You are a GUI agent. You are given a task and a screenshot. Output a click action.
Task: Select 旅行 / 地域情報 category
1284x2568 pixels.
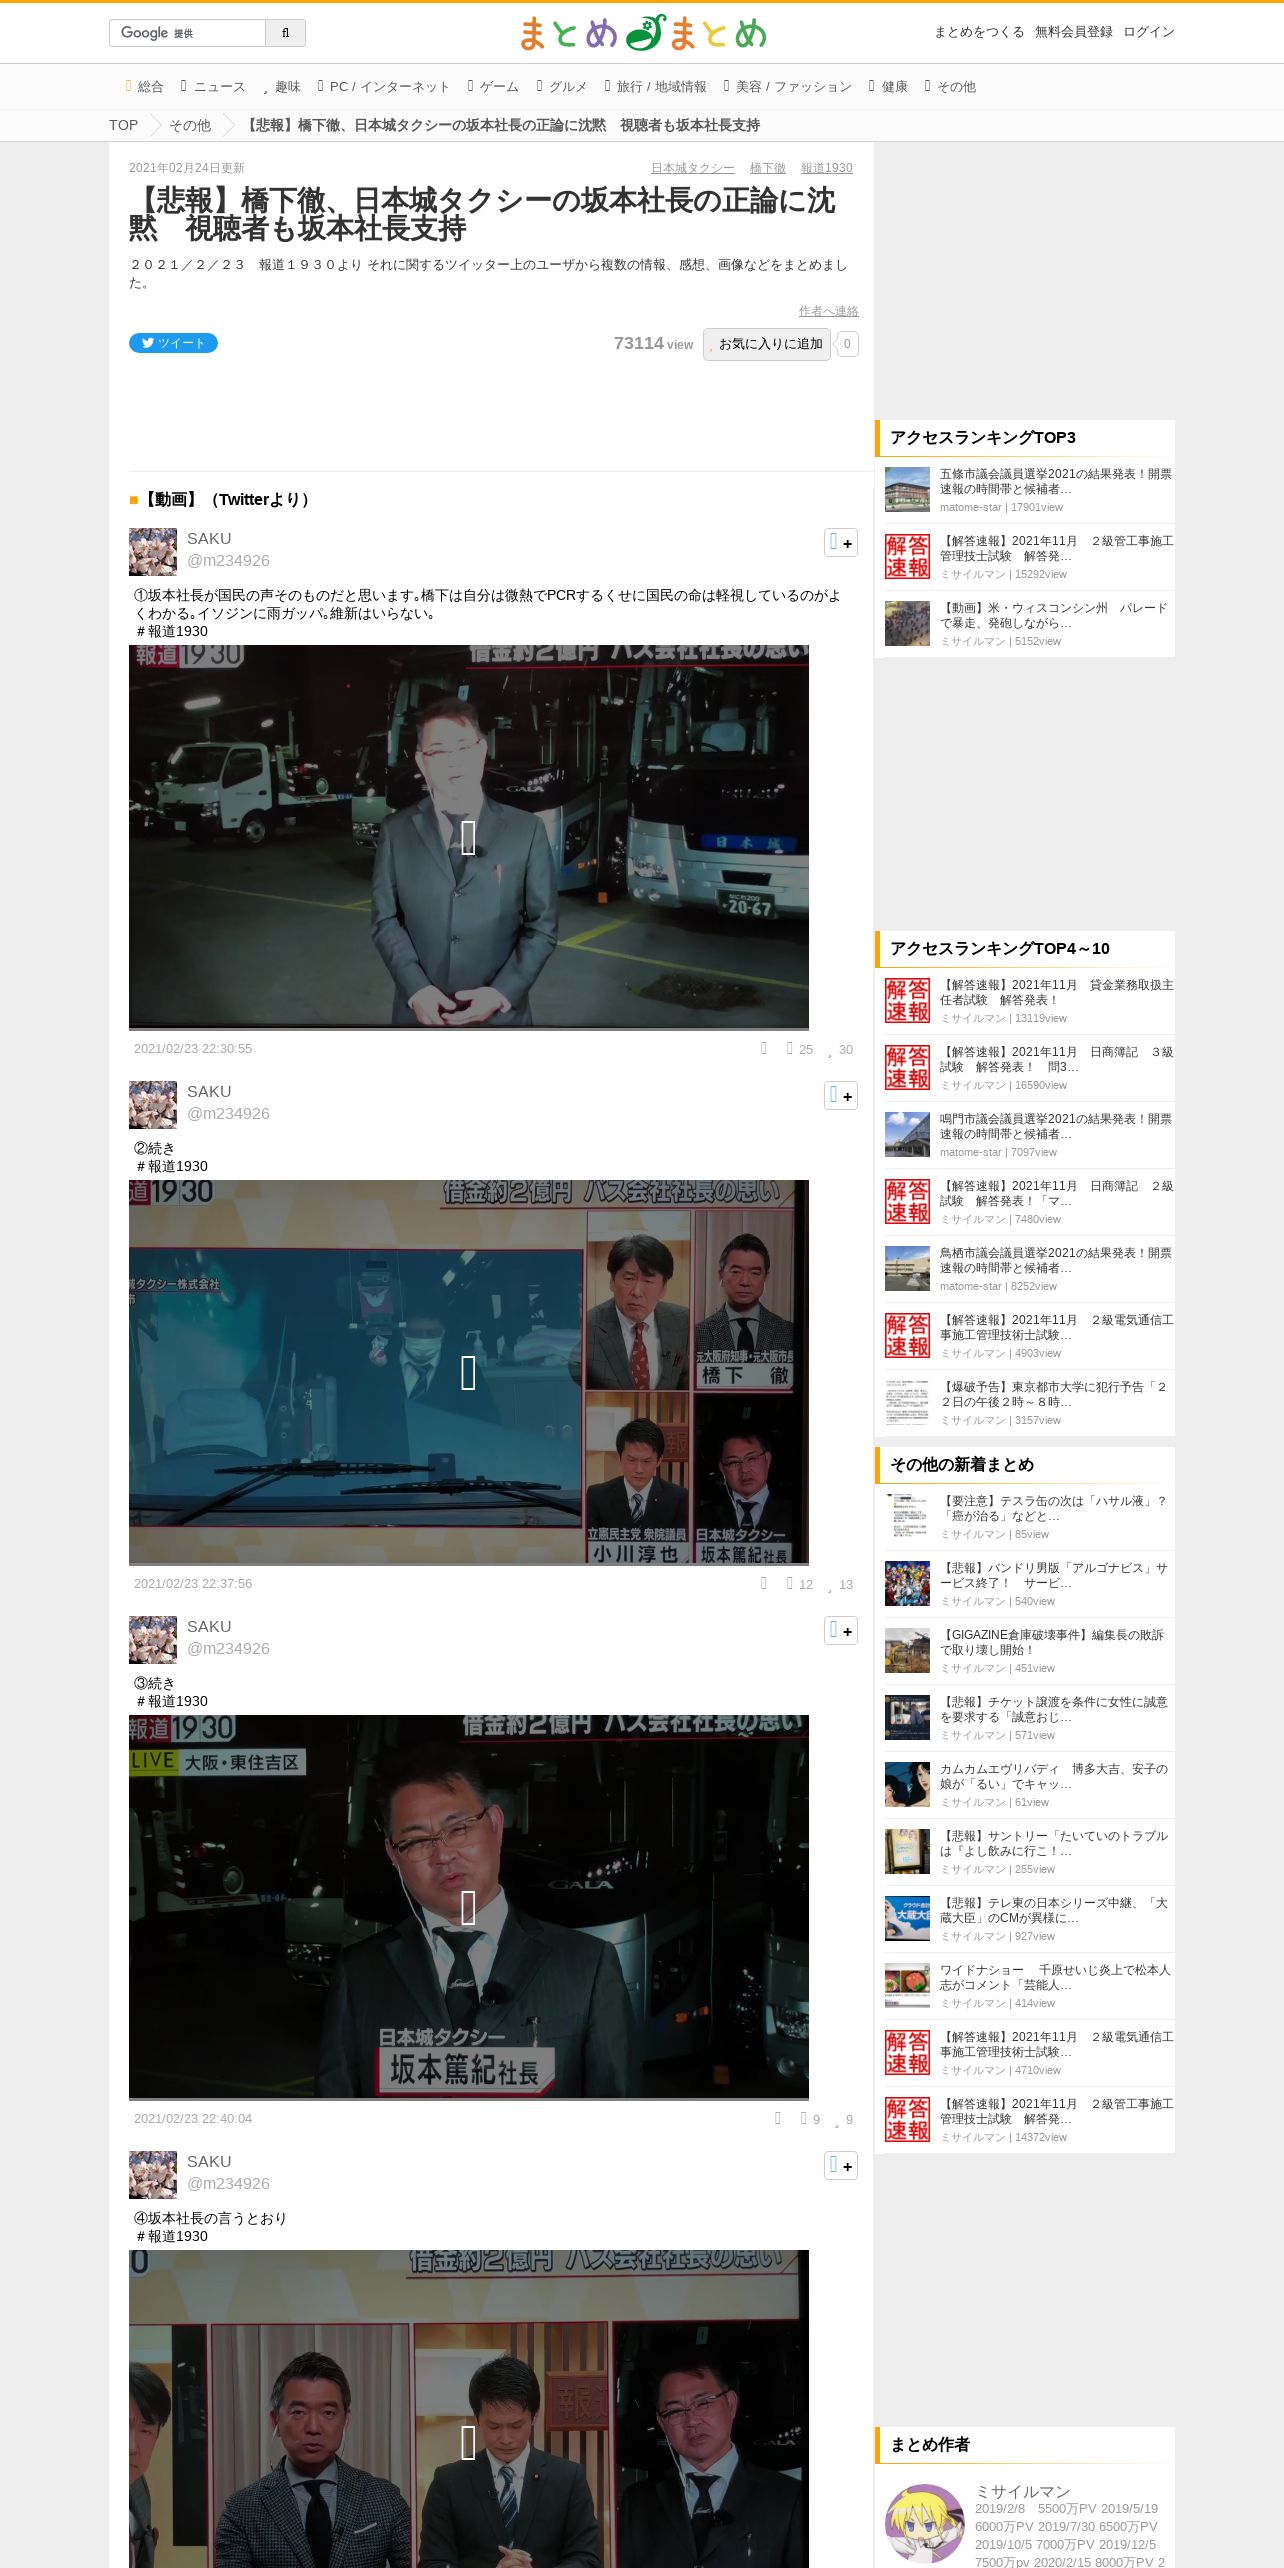click(656, 87)
